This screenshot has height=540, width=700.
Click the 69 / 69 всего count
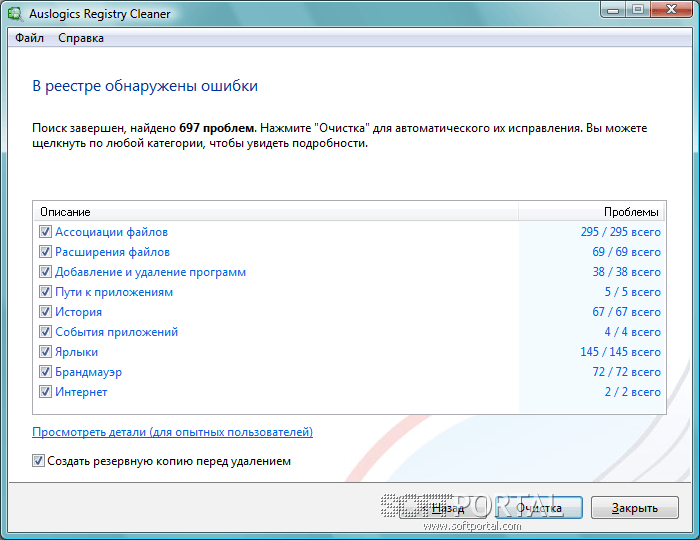coord(626,252)
